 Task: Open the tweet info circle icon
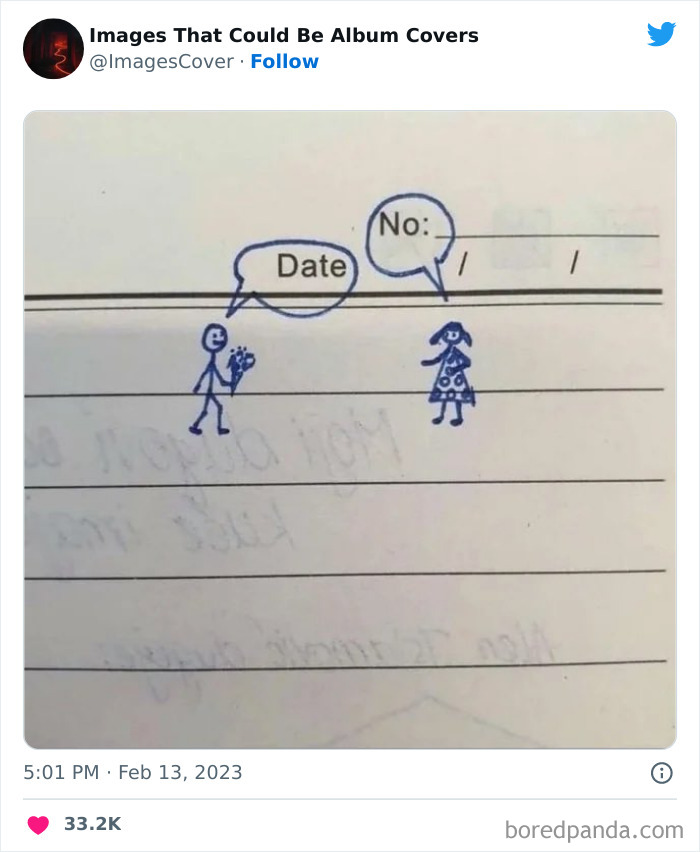[661, 773]
